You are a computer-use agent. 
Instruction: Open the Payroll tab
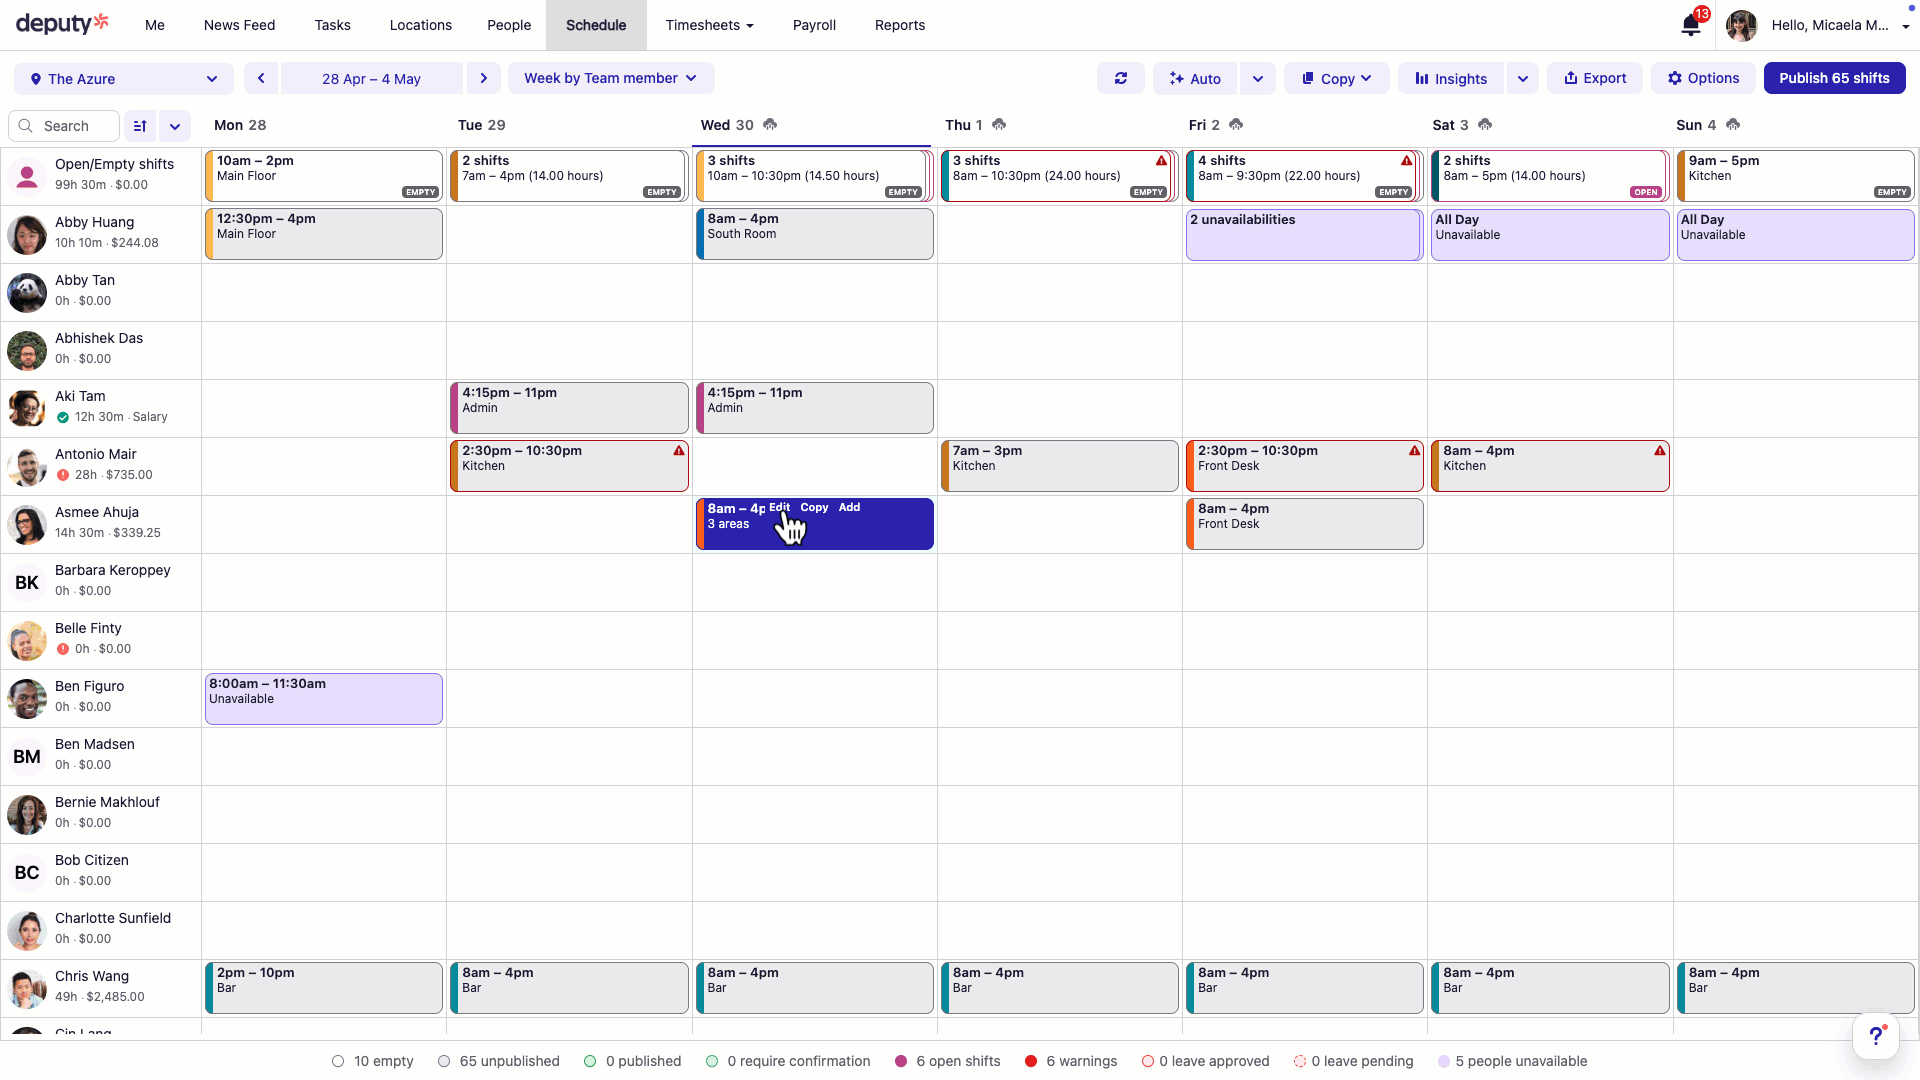pyautogui.click(x=814, y=25)
